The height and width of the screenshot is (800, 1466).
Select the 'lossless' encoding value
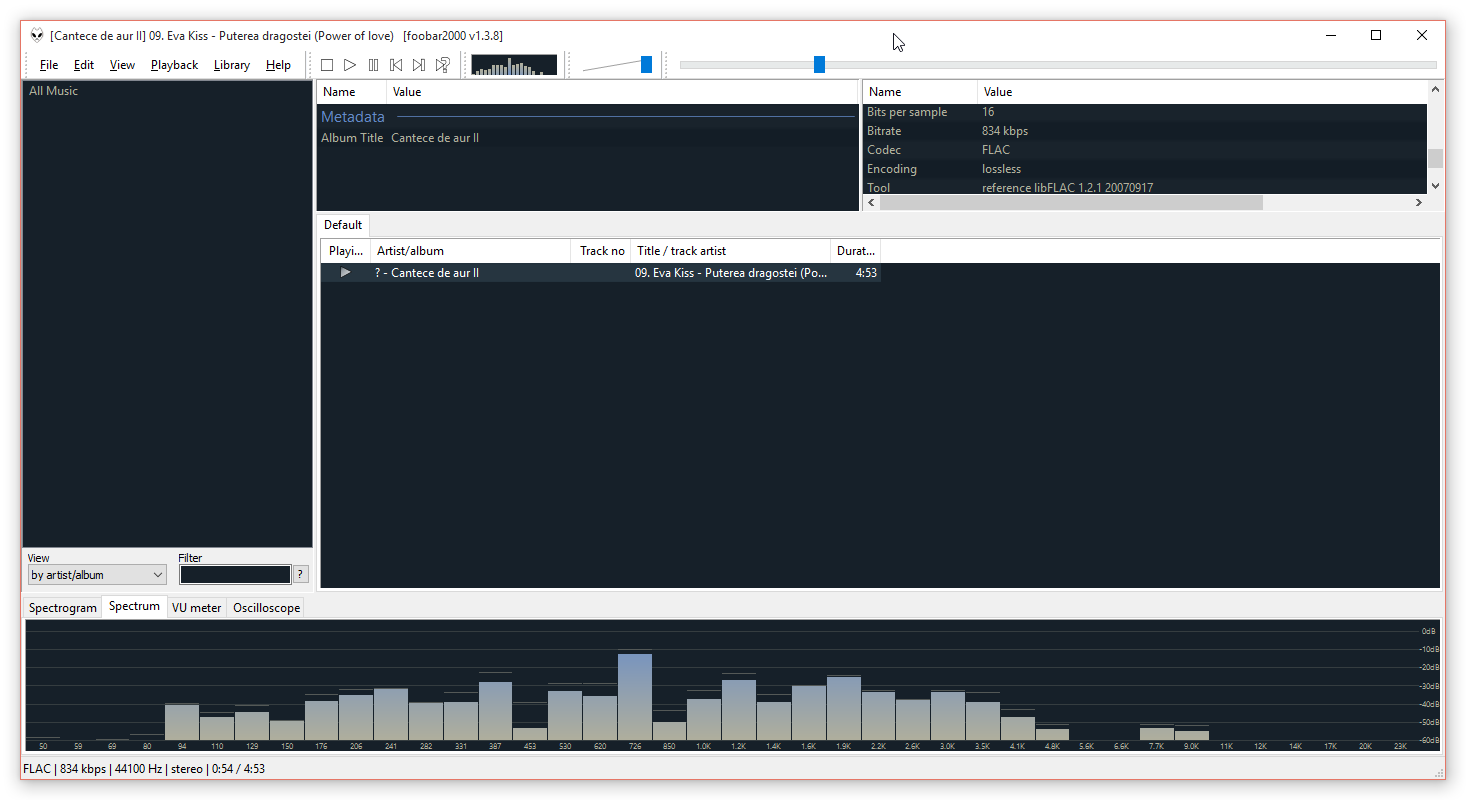(x=1001, y=169)
